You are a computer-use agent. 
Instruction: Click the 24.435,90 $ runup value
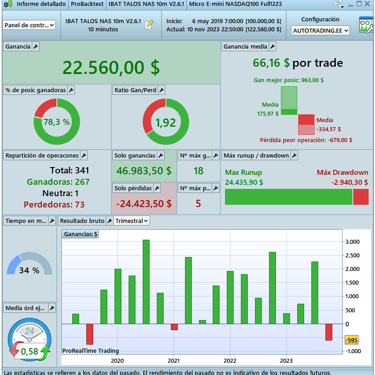click(244, 182)
